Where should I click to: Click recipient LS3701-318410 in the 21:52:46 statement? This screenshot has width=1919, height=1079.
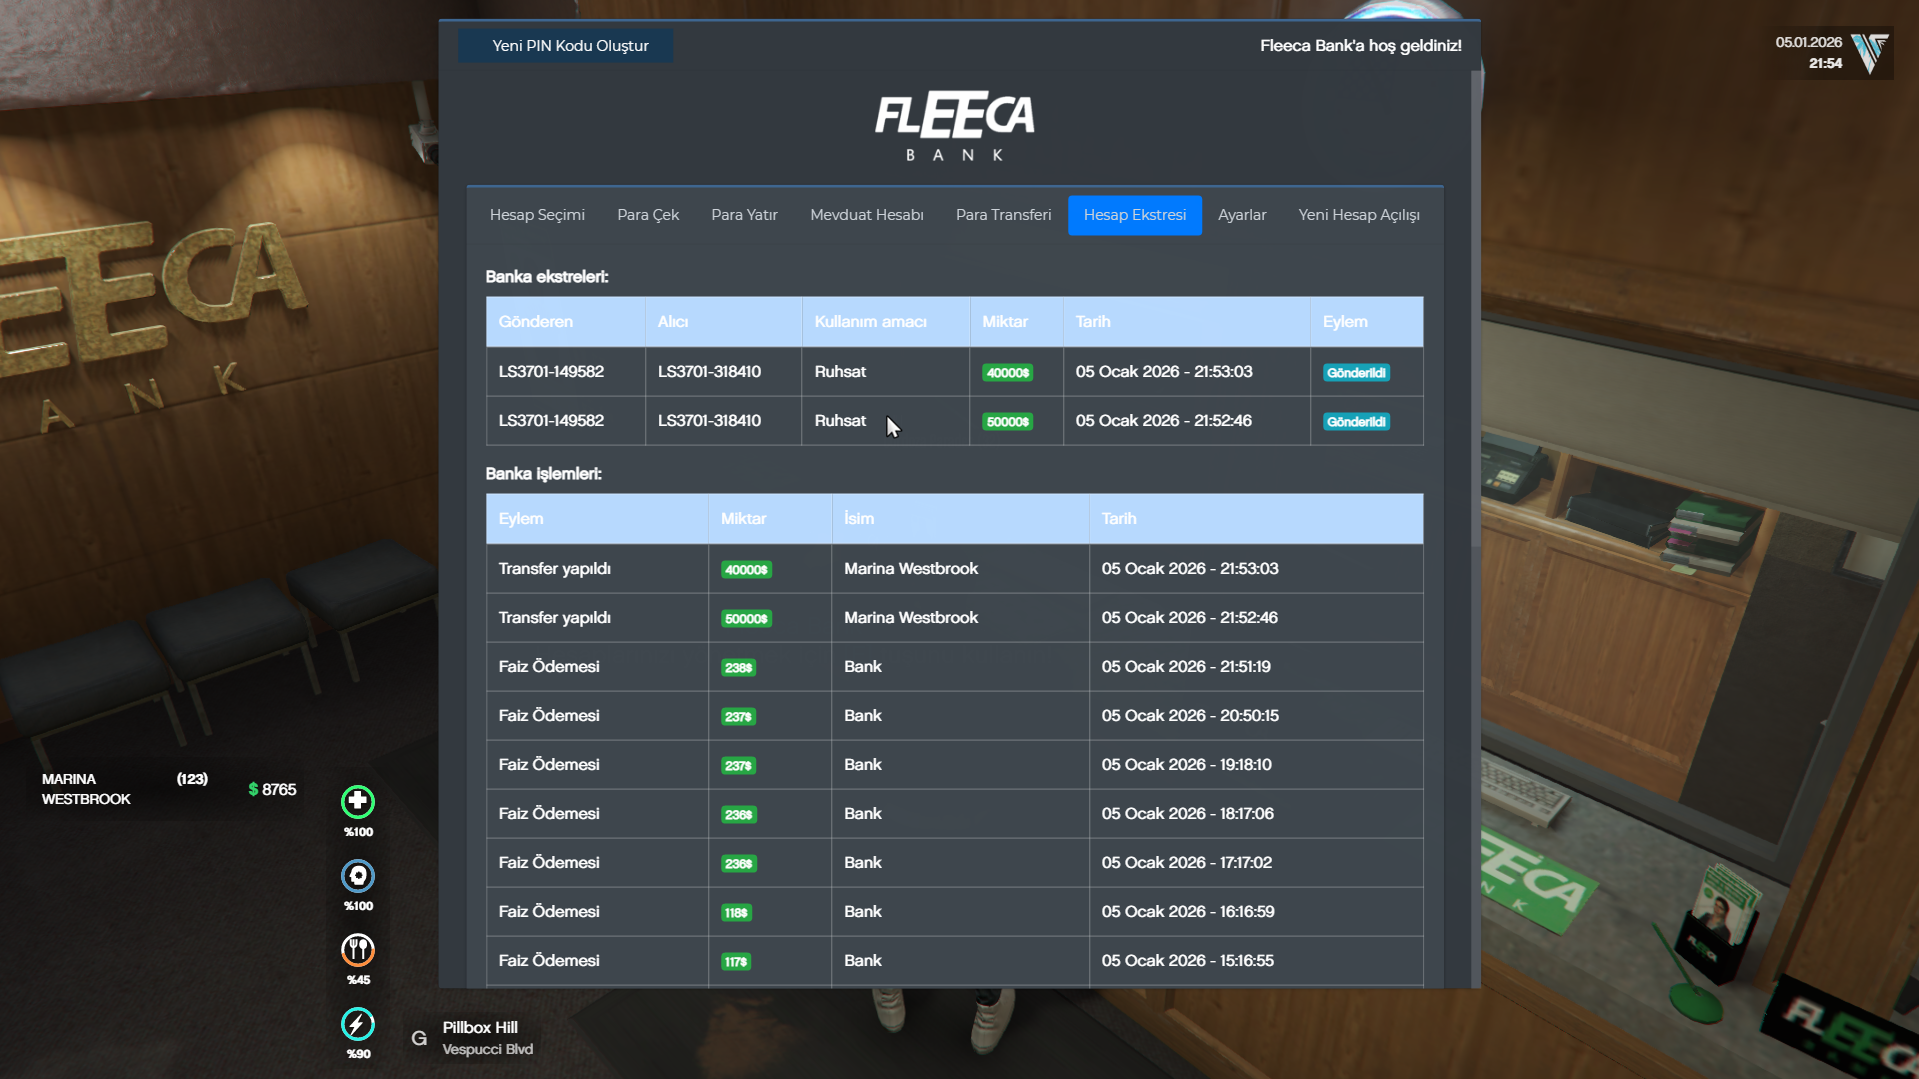pos(709,420)
